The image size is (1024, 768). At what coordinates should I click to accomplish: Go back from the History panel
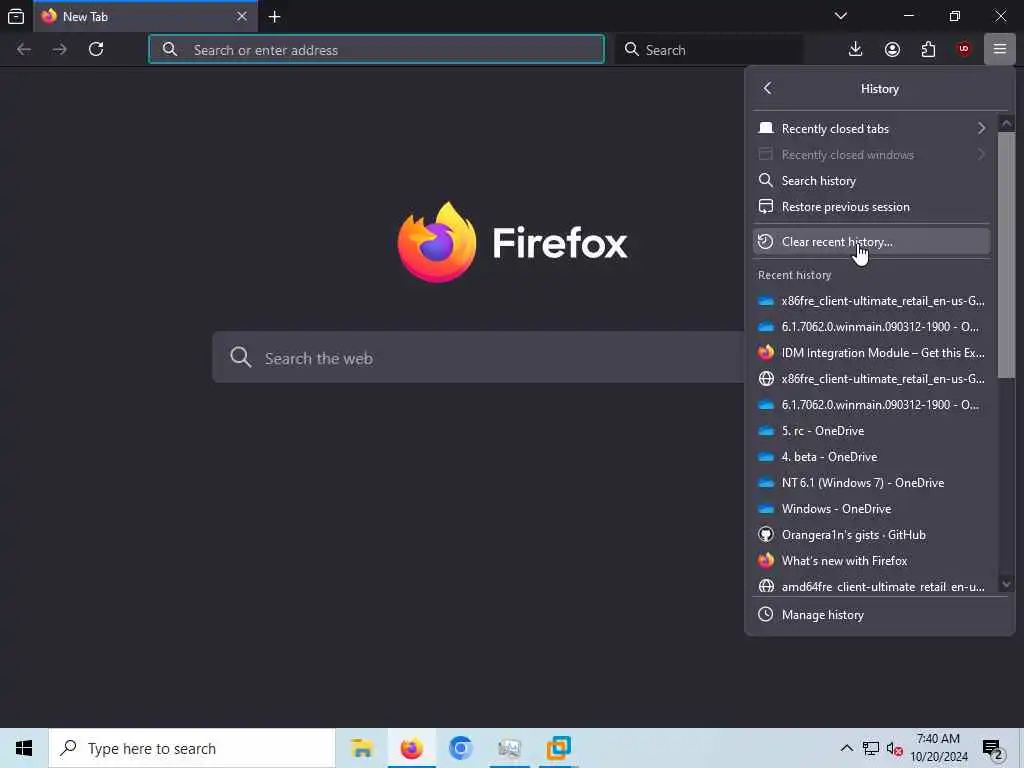(767, 88)
